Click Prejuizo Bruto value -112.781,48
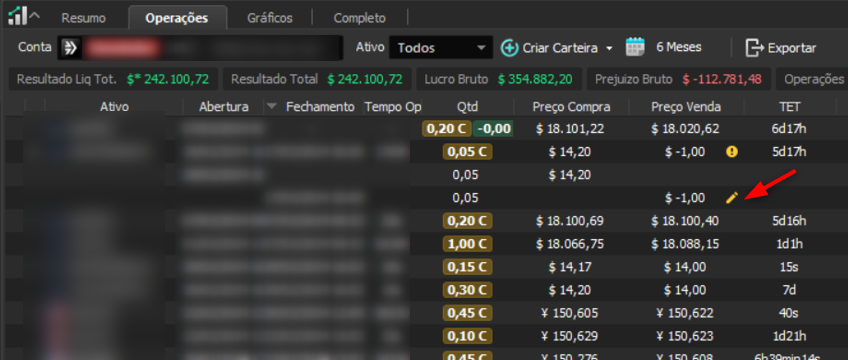 coord(722,79)
